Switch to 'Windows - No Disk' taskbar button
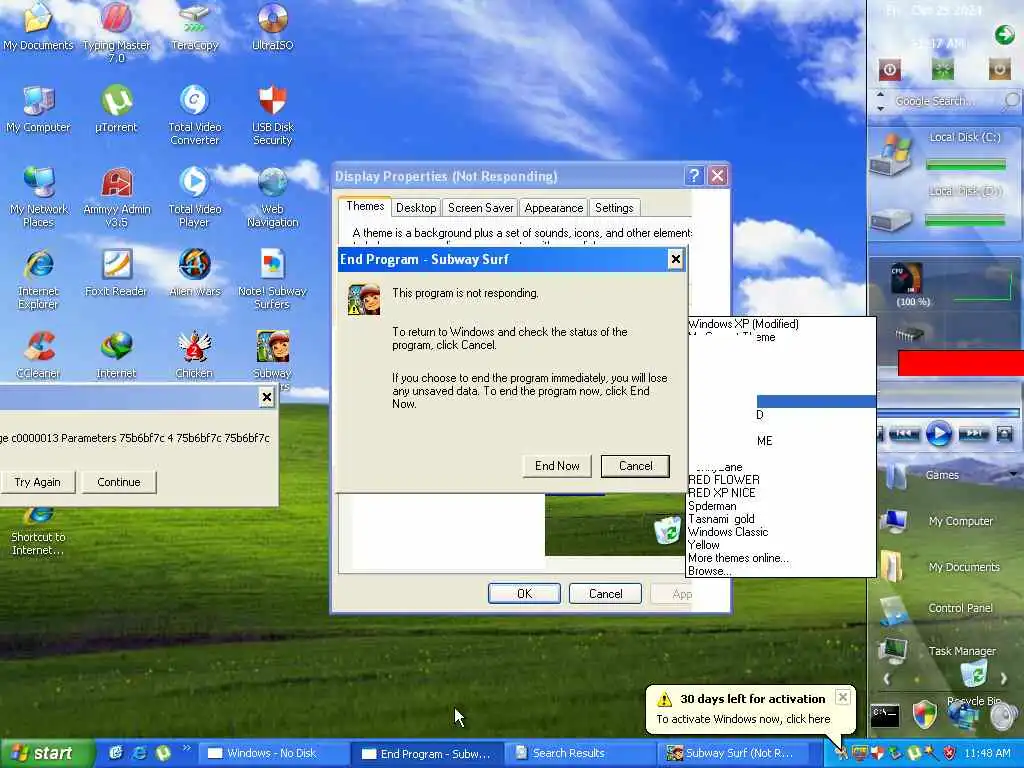The width and height of the screenshot is (1024, 768). (273, 753)
